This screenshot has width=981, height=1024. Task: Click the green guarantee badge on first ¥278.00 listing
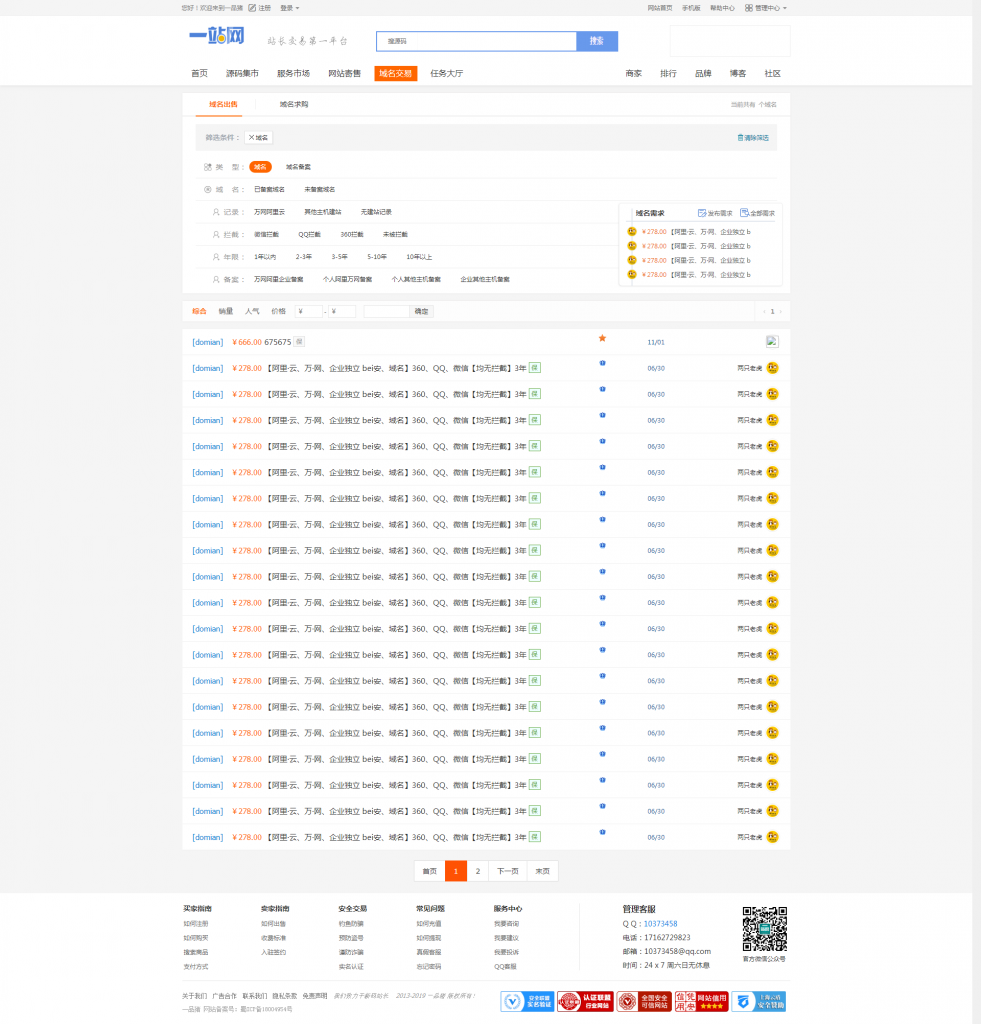click(x=535, y=368)
